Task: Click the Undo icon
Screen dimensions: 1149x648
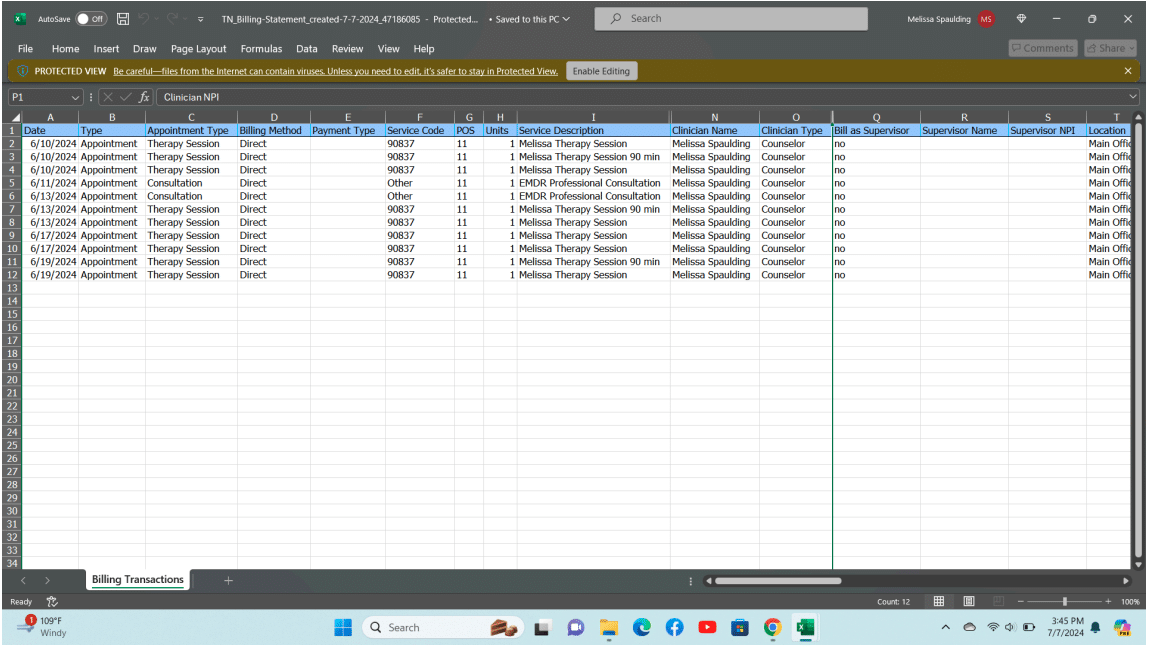Action: 144,18
